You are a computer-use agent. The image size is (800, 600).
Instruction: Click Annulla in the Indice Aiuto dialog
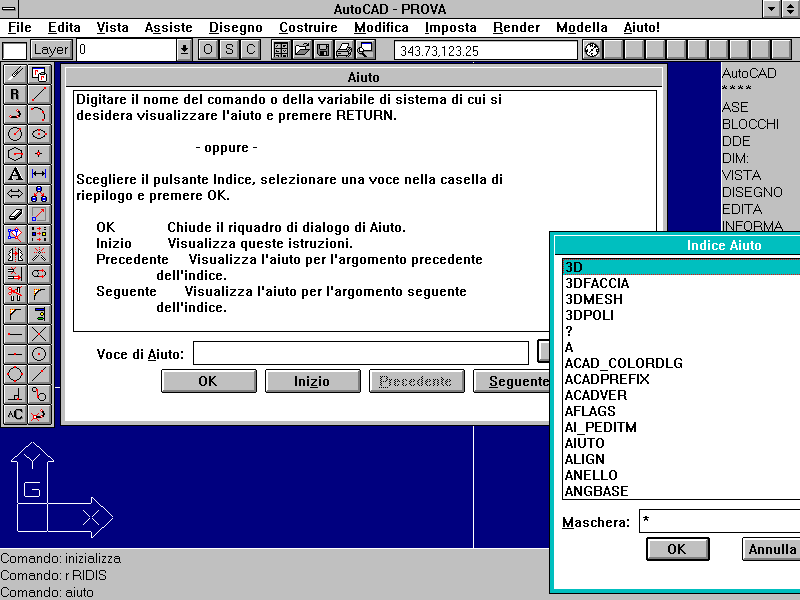[x=772, y=549]
